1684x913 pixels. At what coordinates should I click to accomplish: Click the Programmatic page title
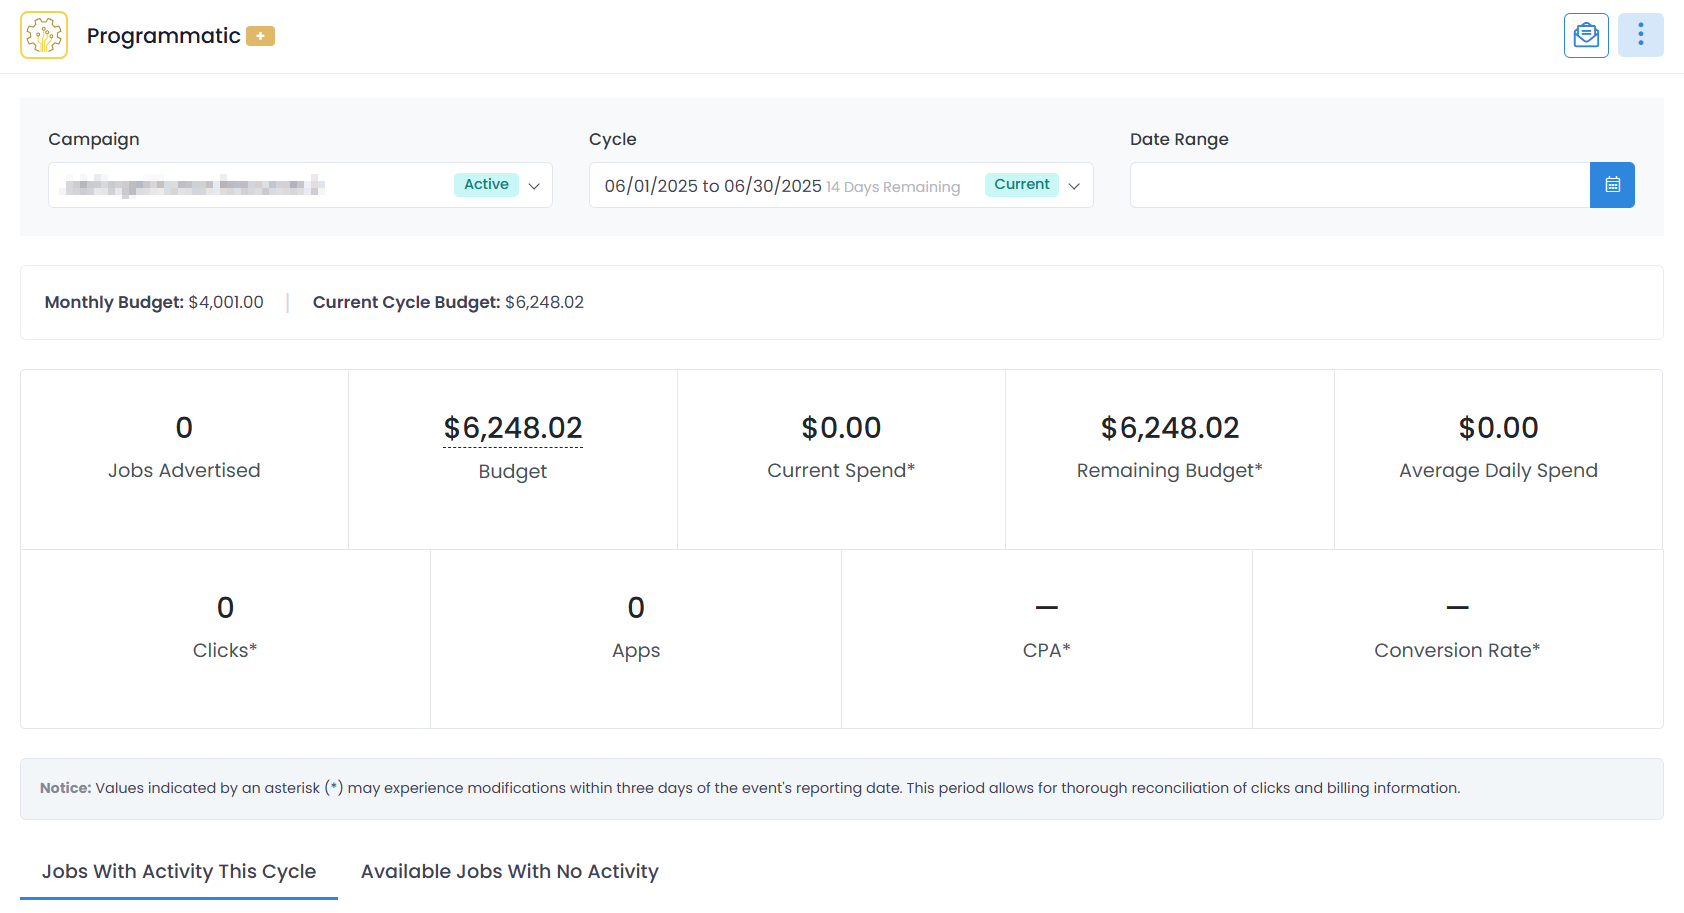[164, 36]
